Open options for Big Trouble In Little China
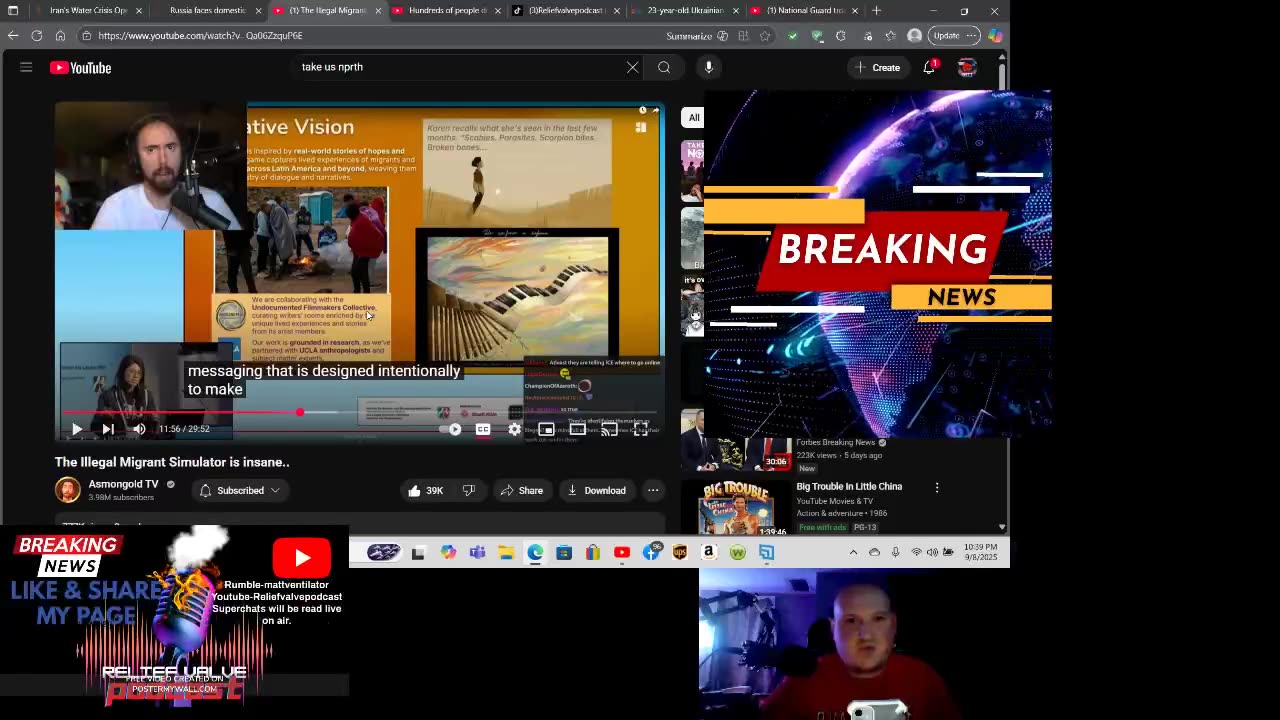Image resolution: width=1280 pixels, height=720 pixels. 937,487
